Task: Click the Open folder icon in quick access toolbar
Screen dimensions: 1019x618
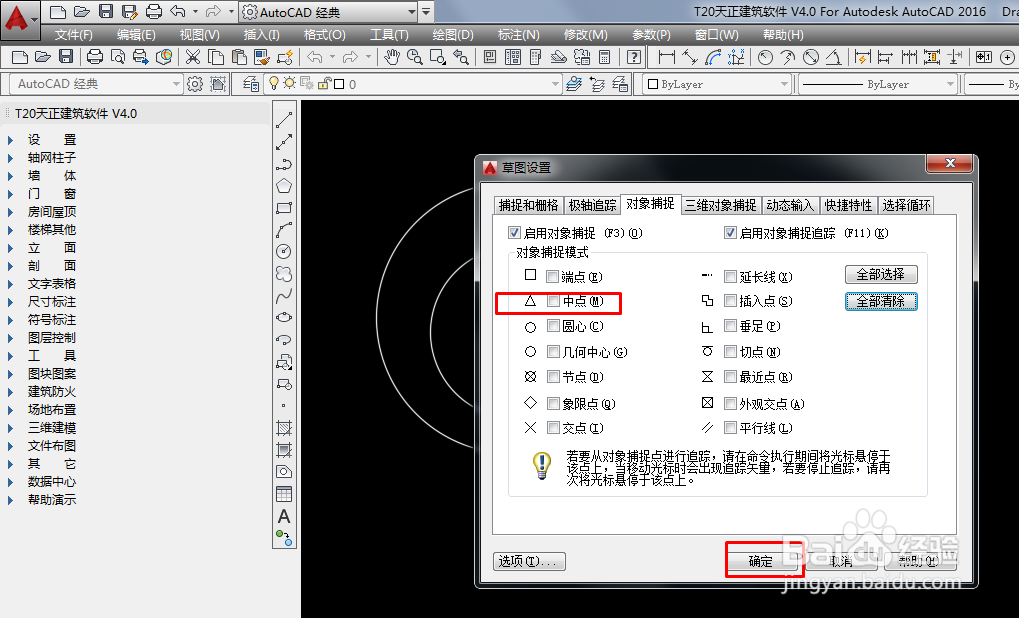Action: click(81, 11)
